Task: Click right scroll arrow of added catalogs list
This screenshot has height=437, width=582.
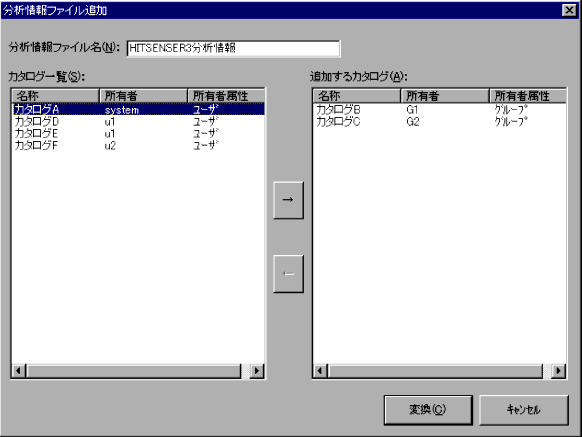Action: (559, 371)
